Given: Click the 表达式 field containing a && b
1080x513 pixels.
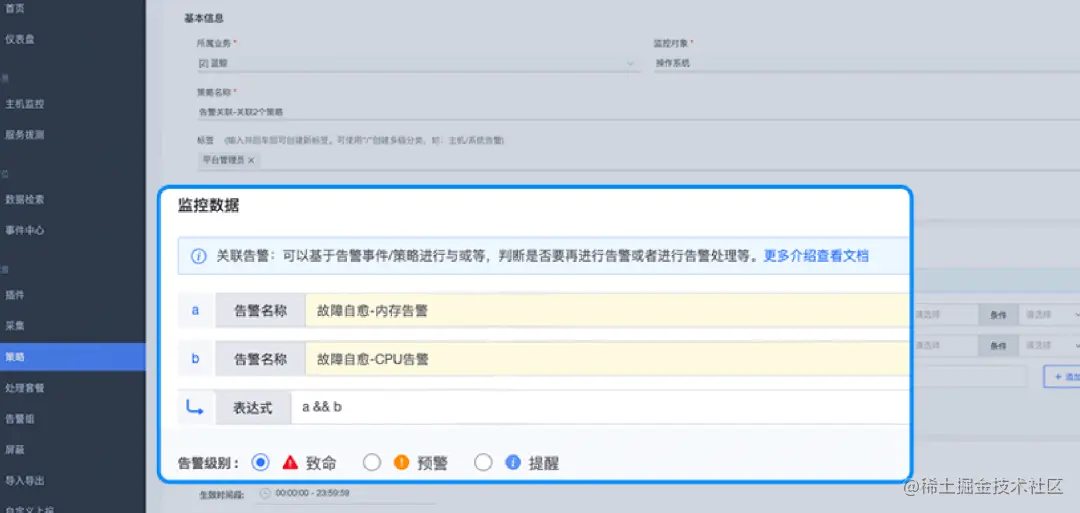Looking at the screenshot, I should [600, 407].
